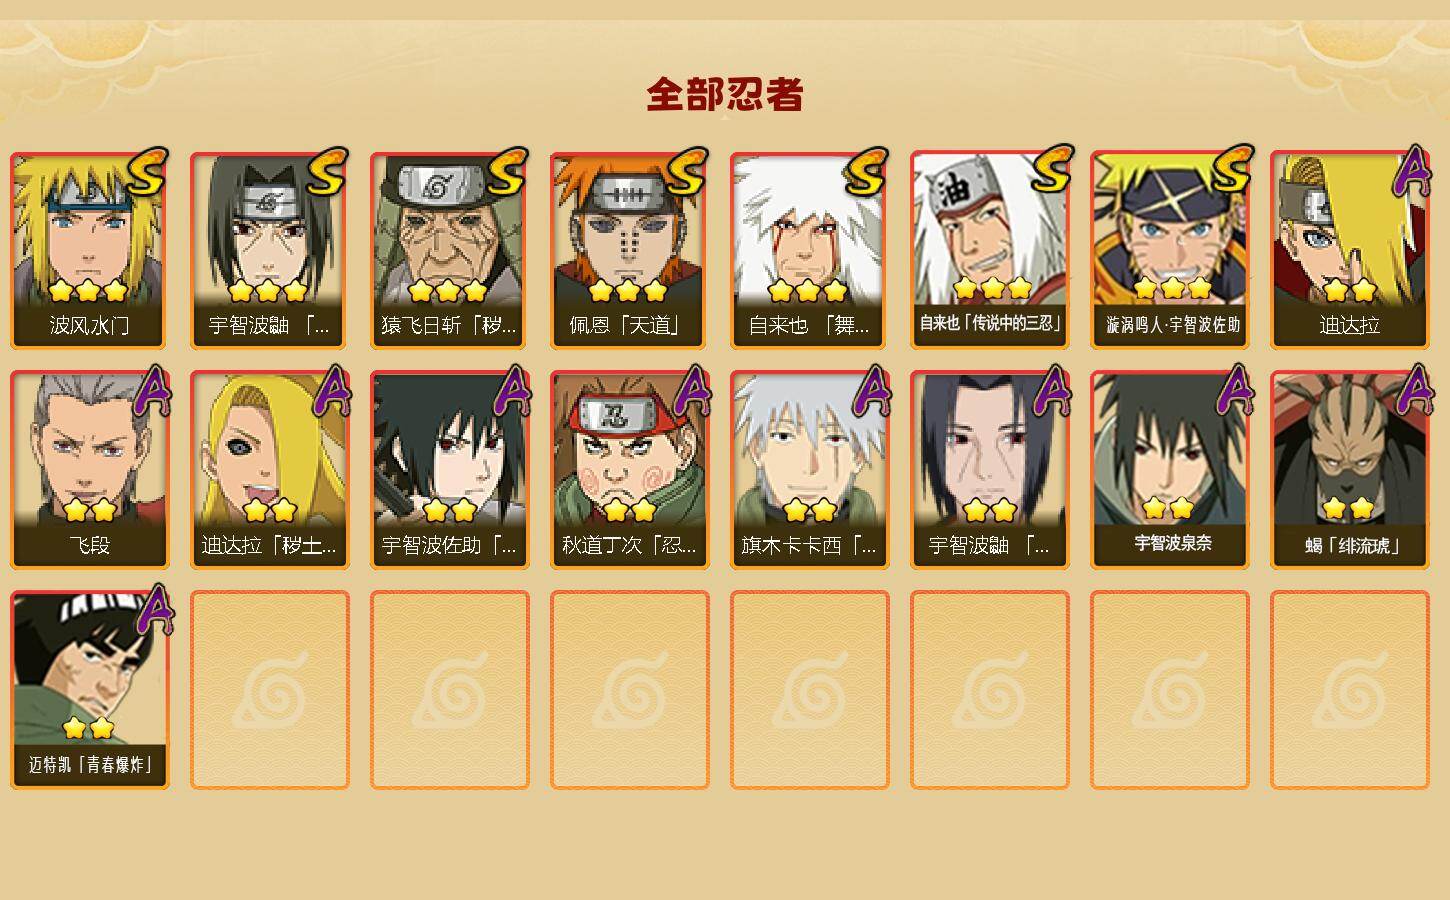
Task: Select the 飞段 ninja card
Action: [x=90, y=470]
